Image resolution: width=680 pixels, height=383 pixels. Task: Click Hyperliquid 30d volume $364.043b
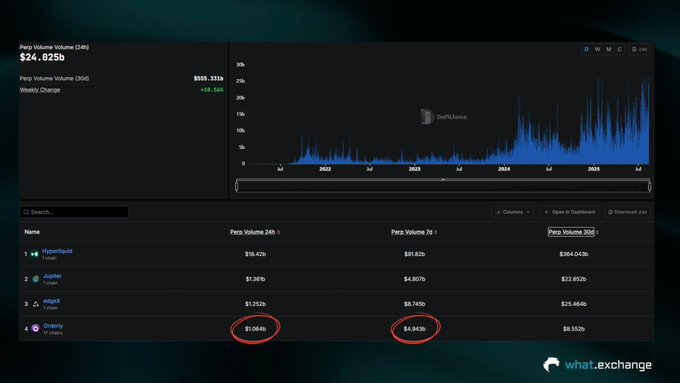click(574, 254)
